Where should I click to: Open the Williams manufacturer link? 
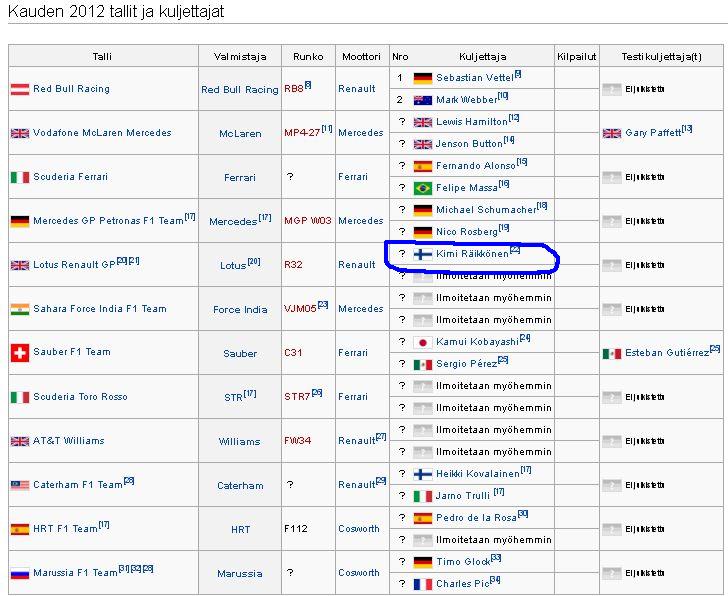pyautogui.click(x=240, y=442)
